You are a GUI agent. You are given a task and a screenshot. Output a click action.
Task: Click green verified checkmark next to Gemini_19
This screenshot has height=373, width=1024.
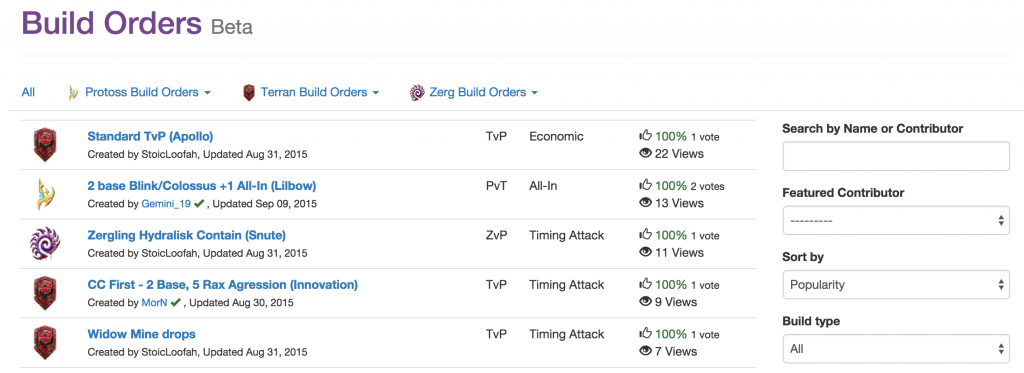pos(199,203)
